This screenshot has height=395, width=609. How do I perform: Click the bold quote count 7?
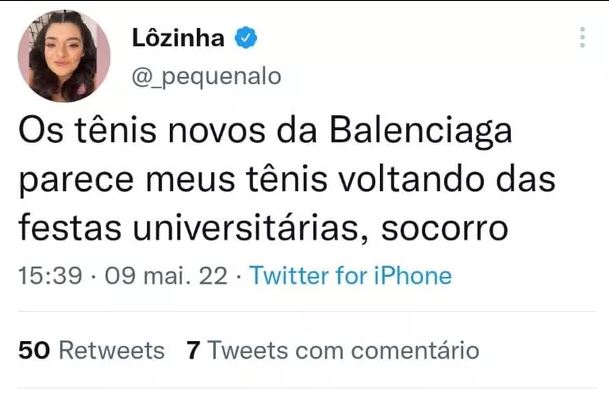(x=193, y=350)
